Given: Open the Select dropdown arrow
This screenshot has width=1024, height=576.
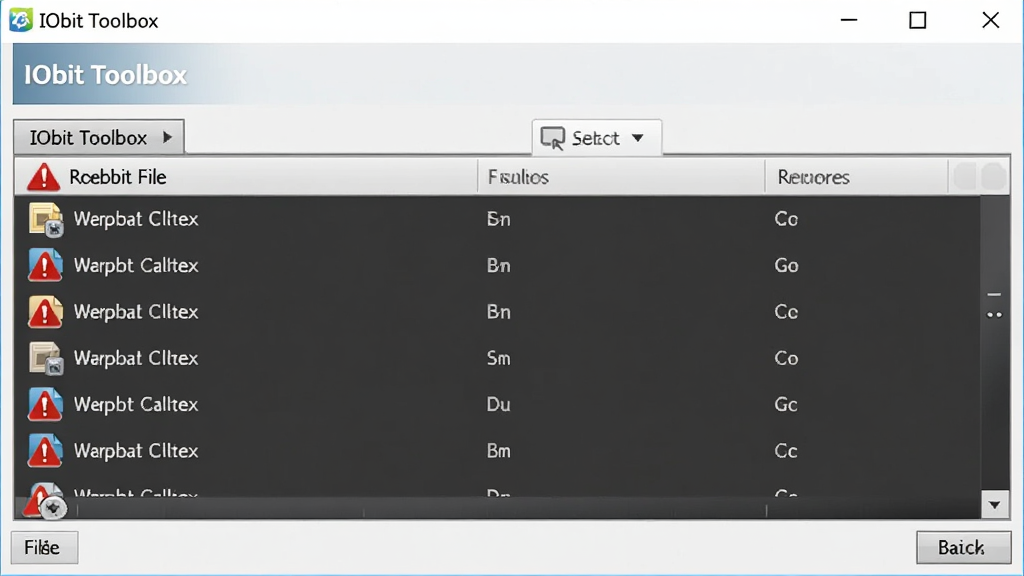Looking at the screenshot, I should [637, 138].
